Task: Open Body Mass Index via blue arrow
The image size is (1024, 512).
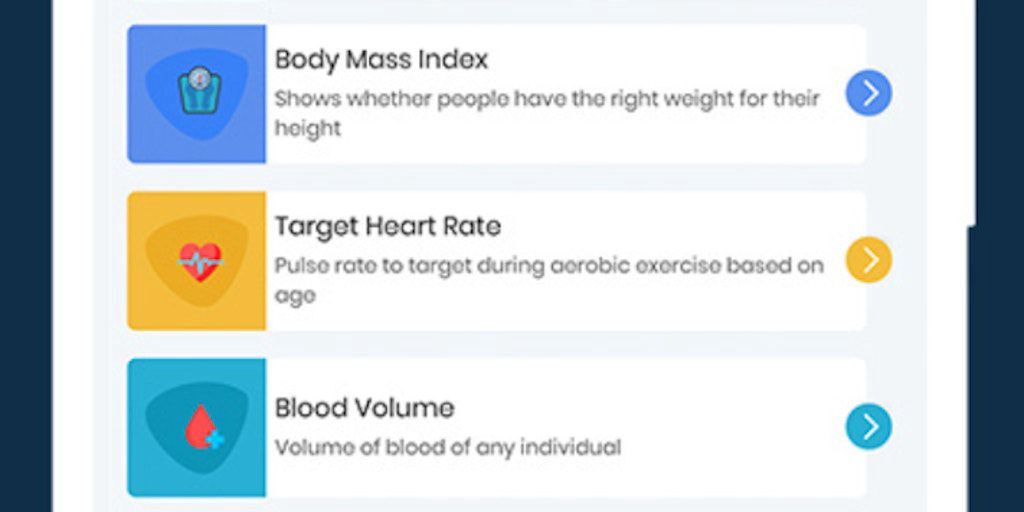Action: [868, 93]
